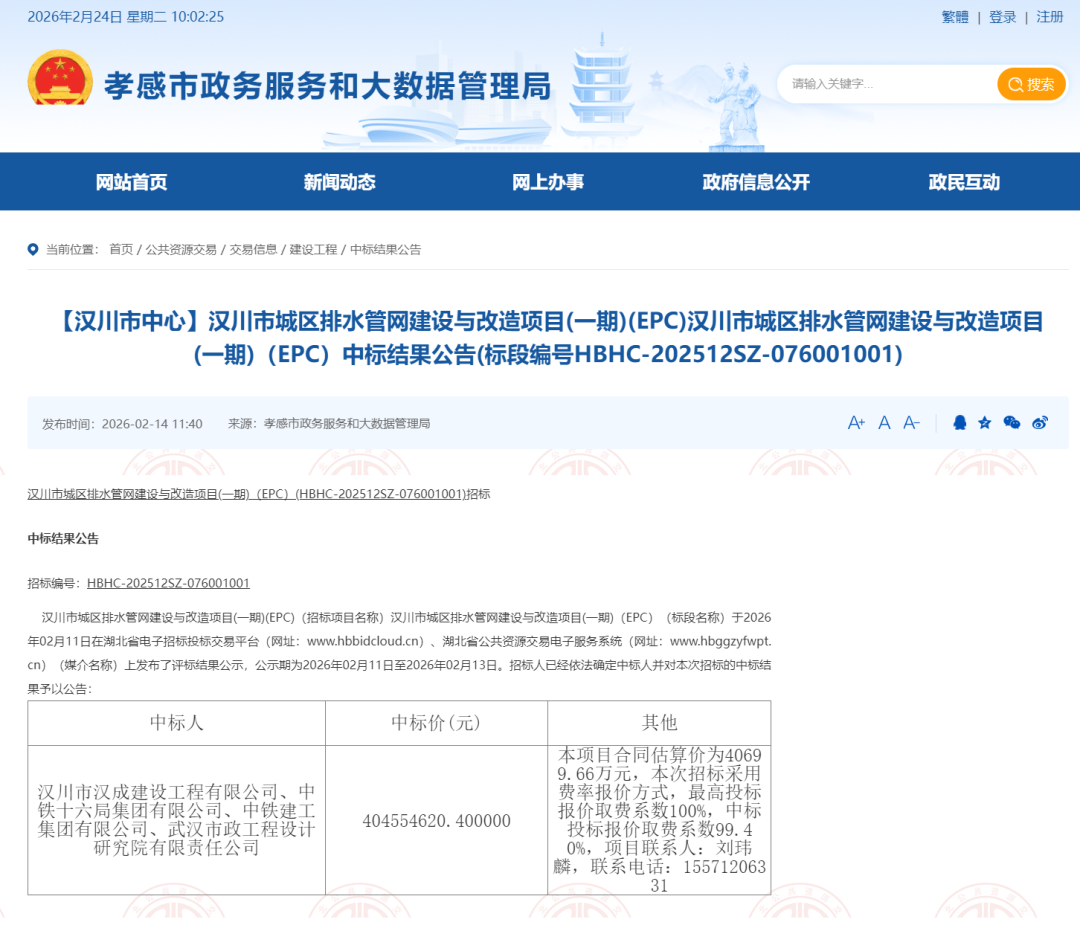Share to Qzone using the star icon
This screenshot has width=1080, height=928.
pyautogui.click(x=985, y=423)
